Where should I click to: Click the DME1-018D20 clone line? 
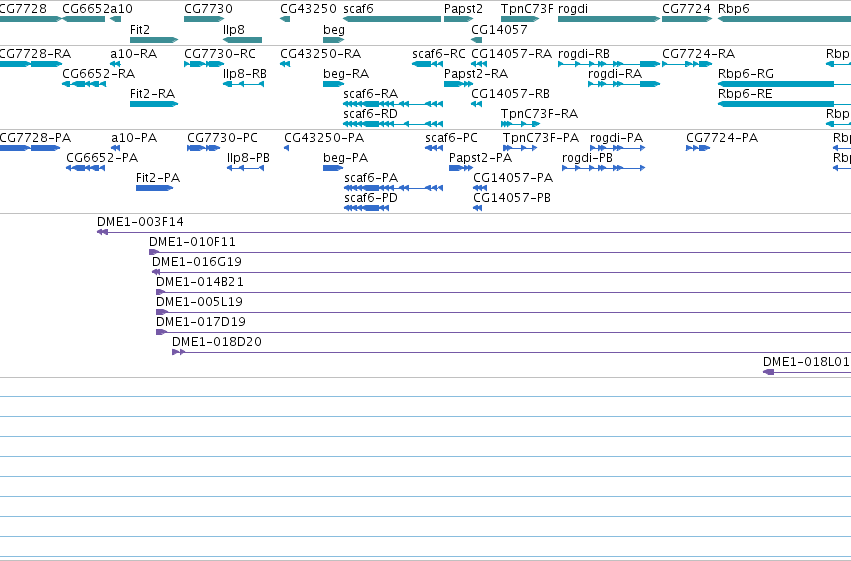click(511, 353)
